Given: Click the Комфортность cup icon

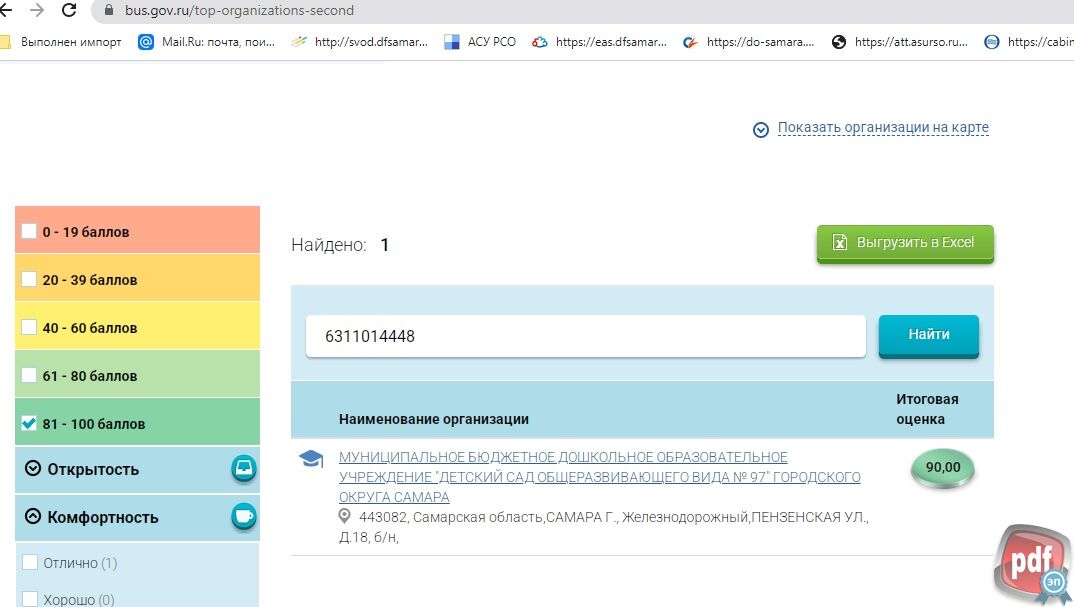Looking at the screenshot, I should 243,516.
